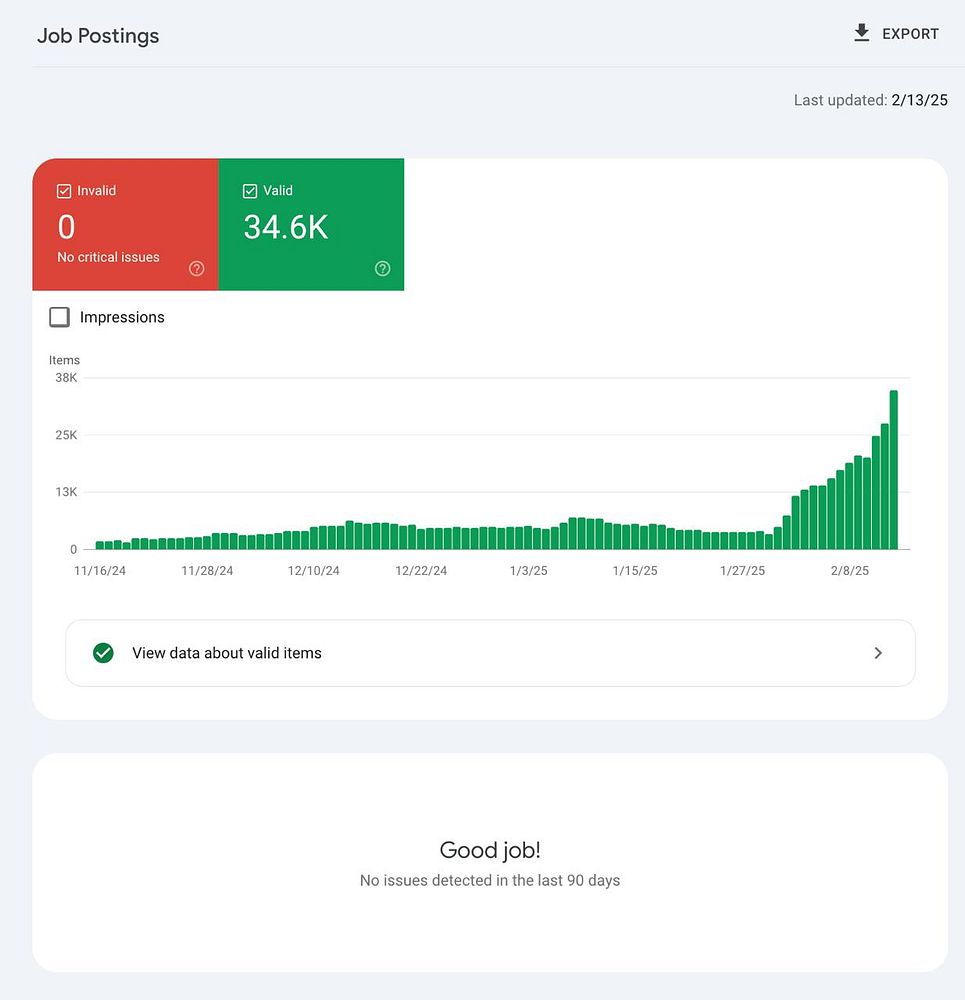Click the EXPORT button label
This screenshot has height=1000, width=965.
(x=910, y=34)
